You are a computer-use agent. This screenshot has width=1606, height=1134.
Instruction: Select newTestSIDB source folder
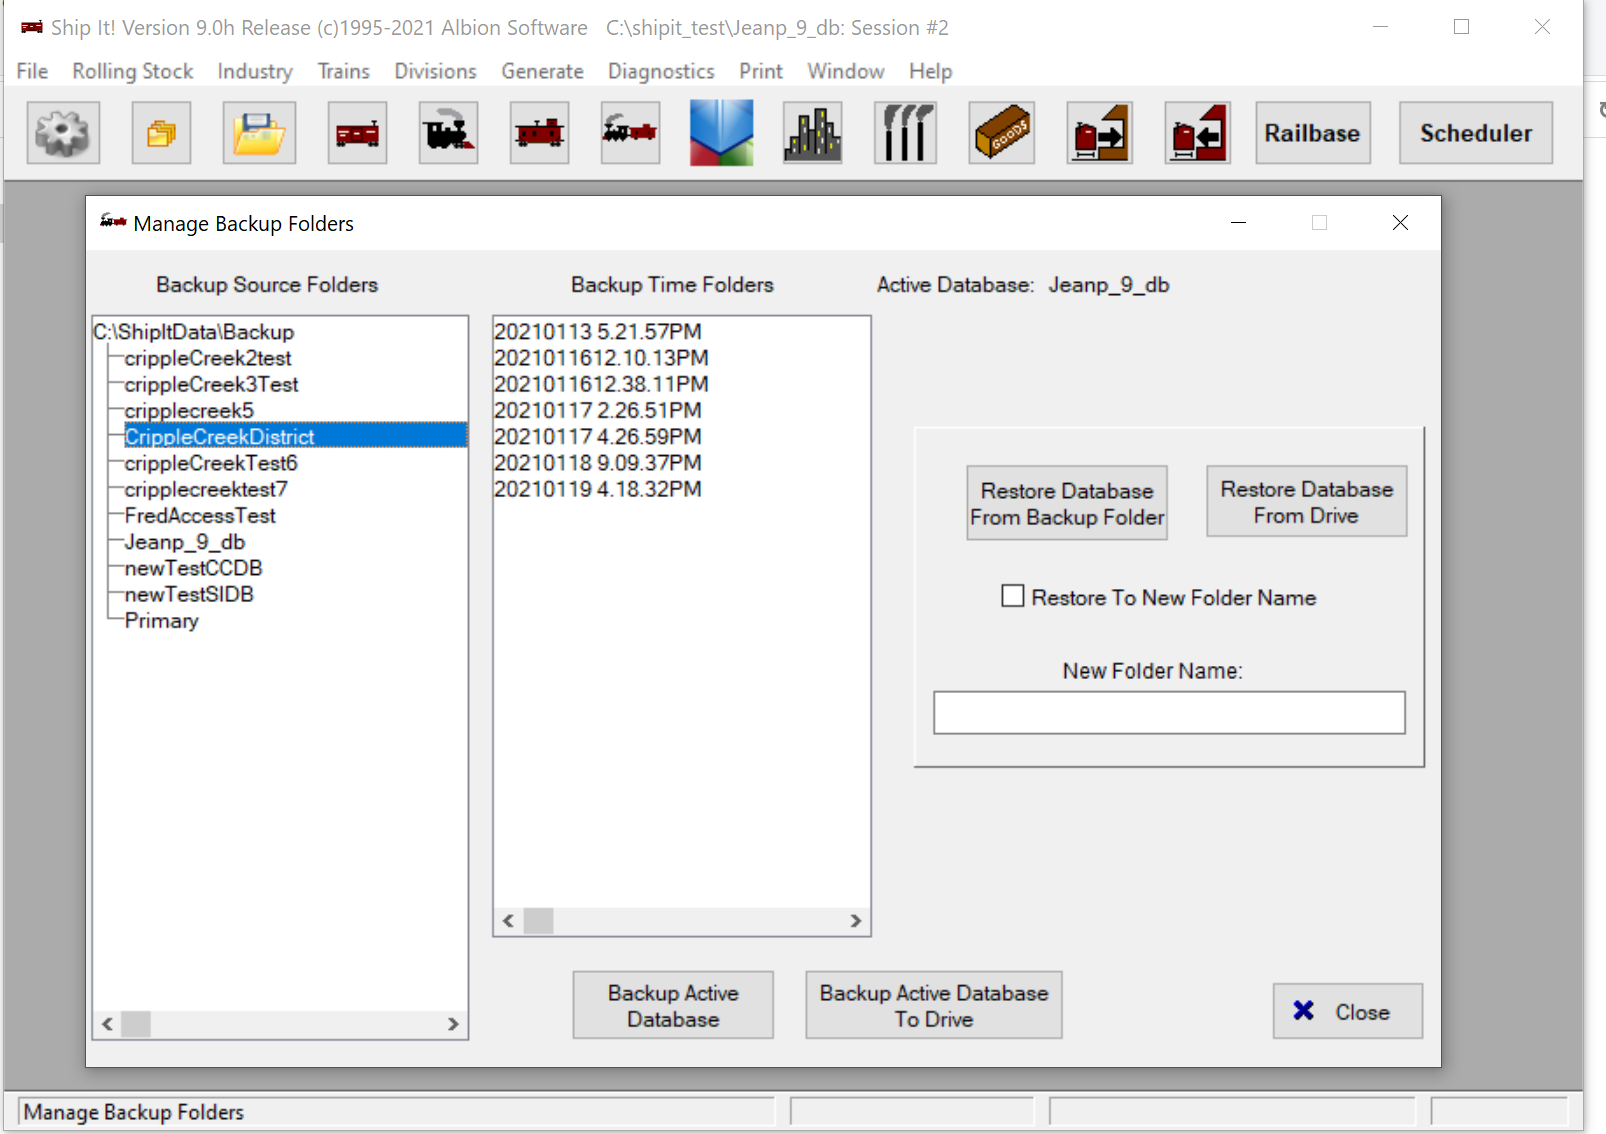pos(189,594)
